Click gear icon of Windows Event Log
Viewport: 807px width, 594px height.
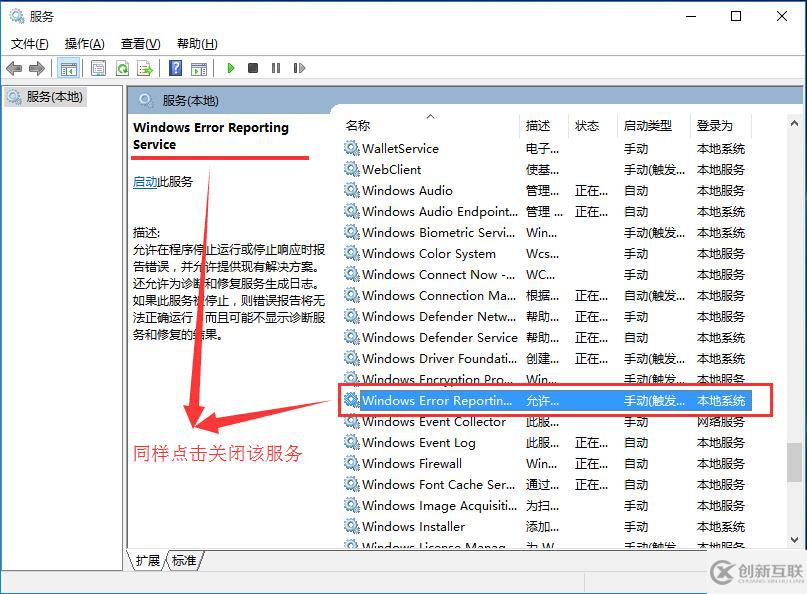click(352, 442)
